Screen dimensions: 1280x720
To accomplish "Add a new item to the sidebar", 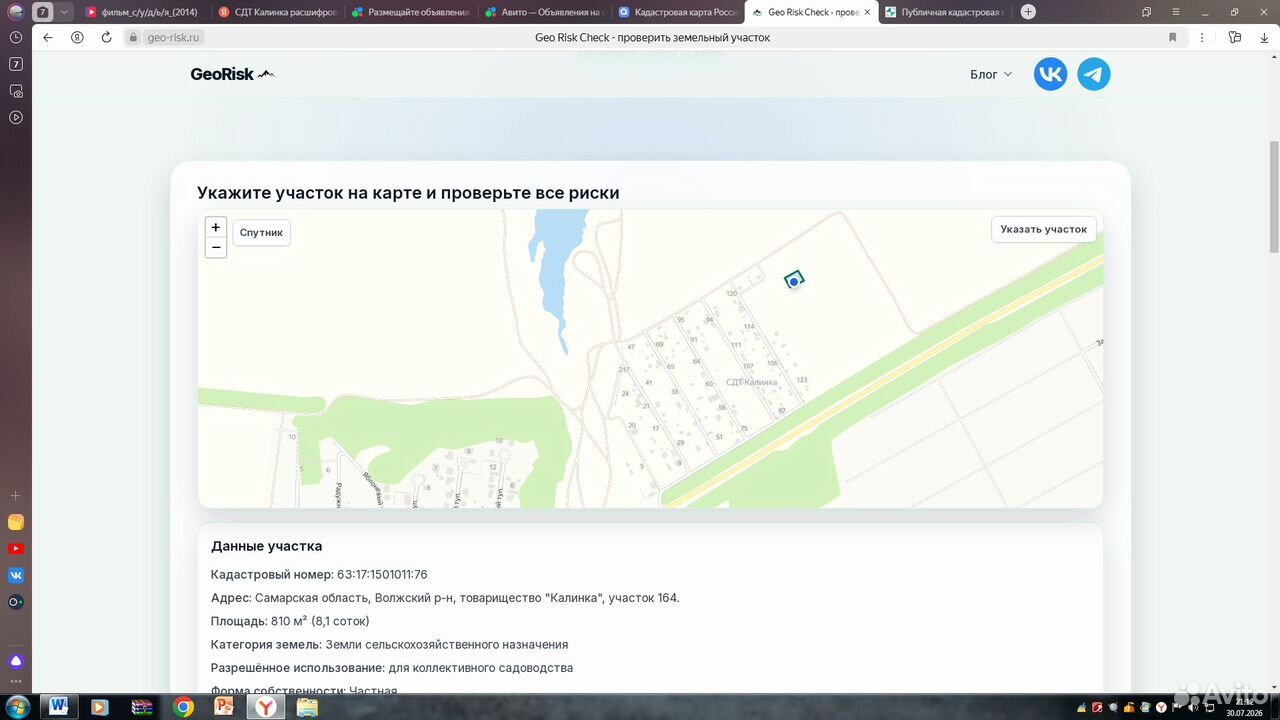I will coord(16,495).
